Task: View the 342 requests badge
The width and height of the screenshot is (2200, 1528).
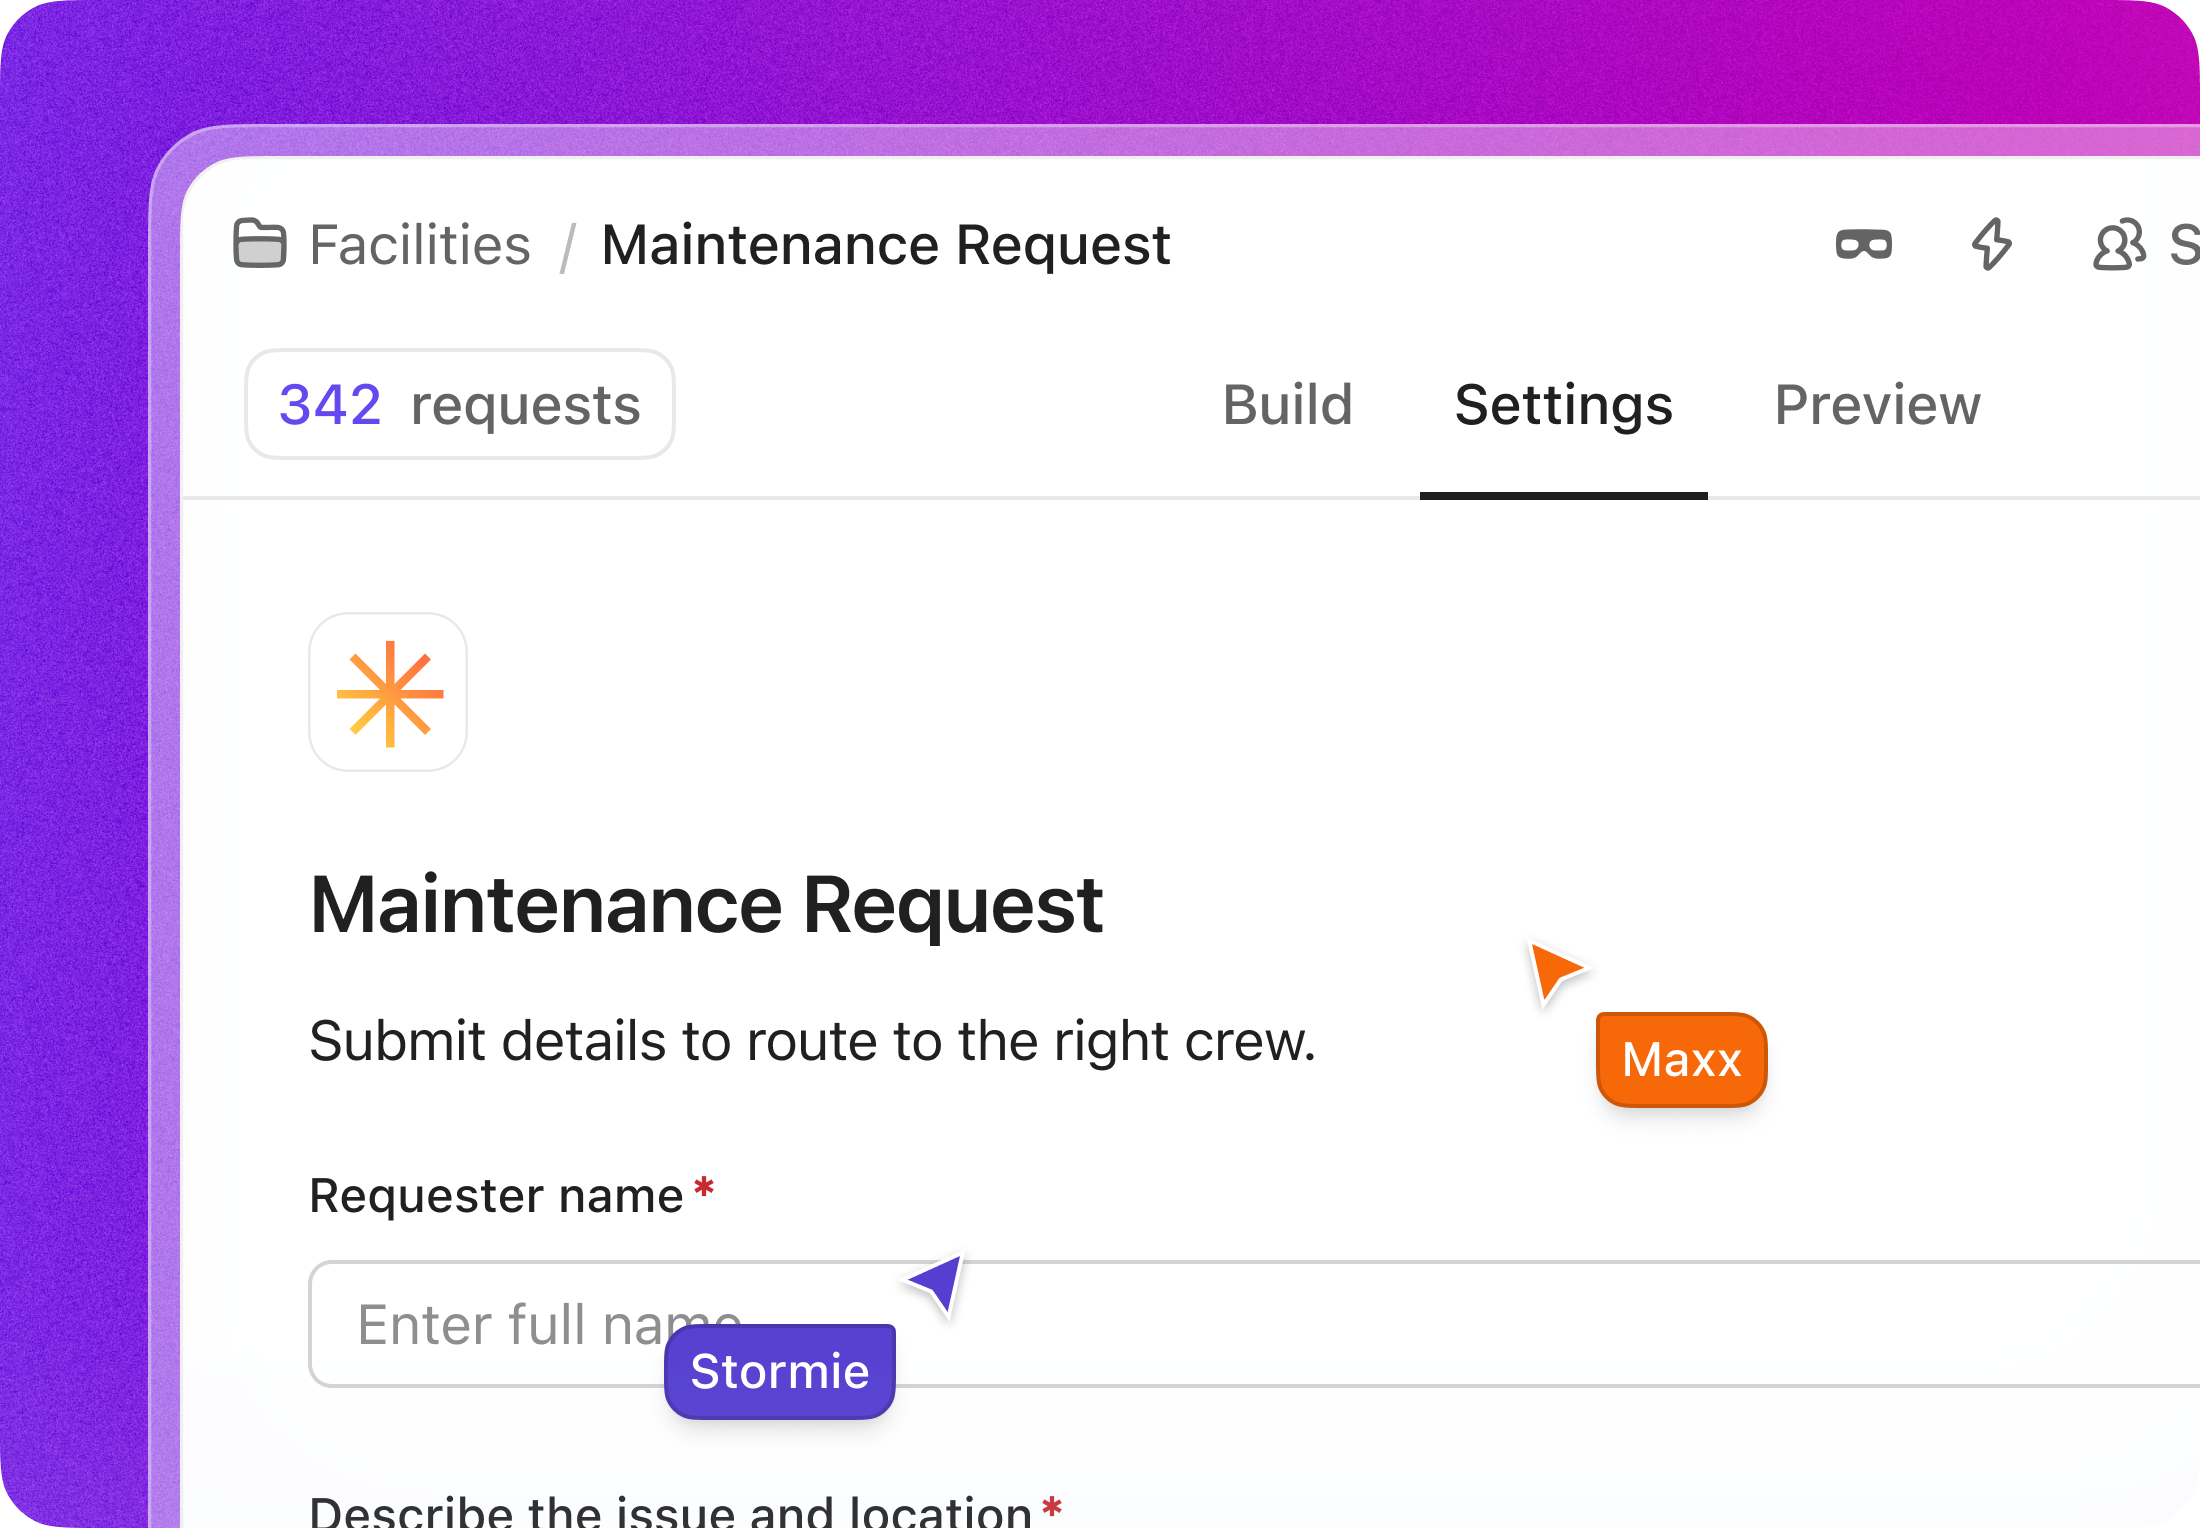Action: pyautogui.click(x=459, y=404)
